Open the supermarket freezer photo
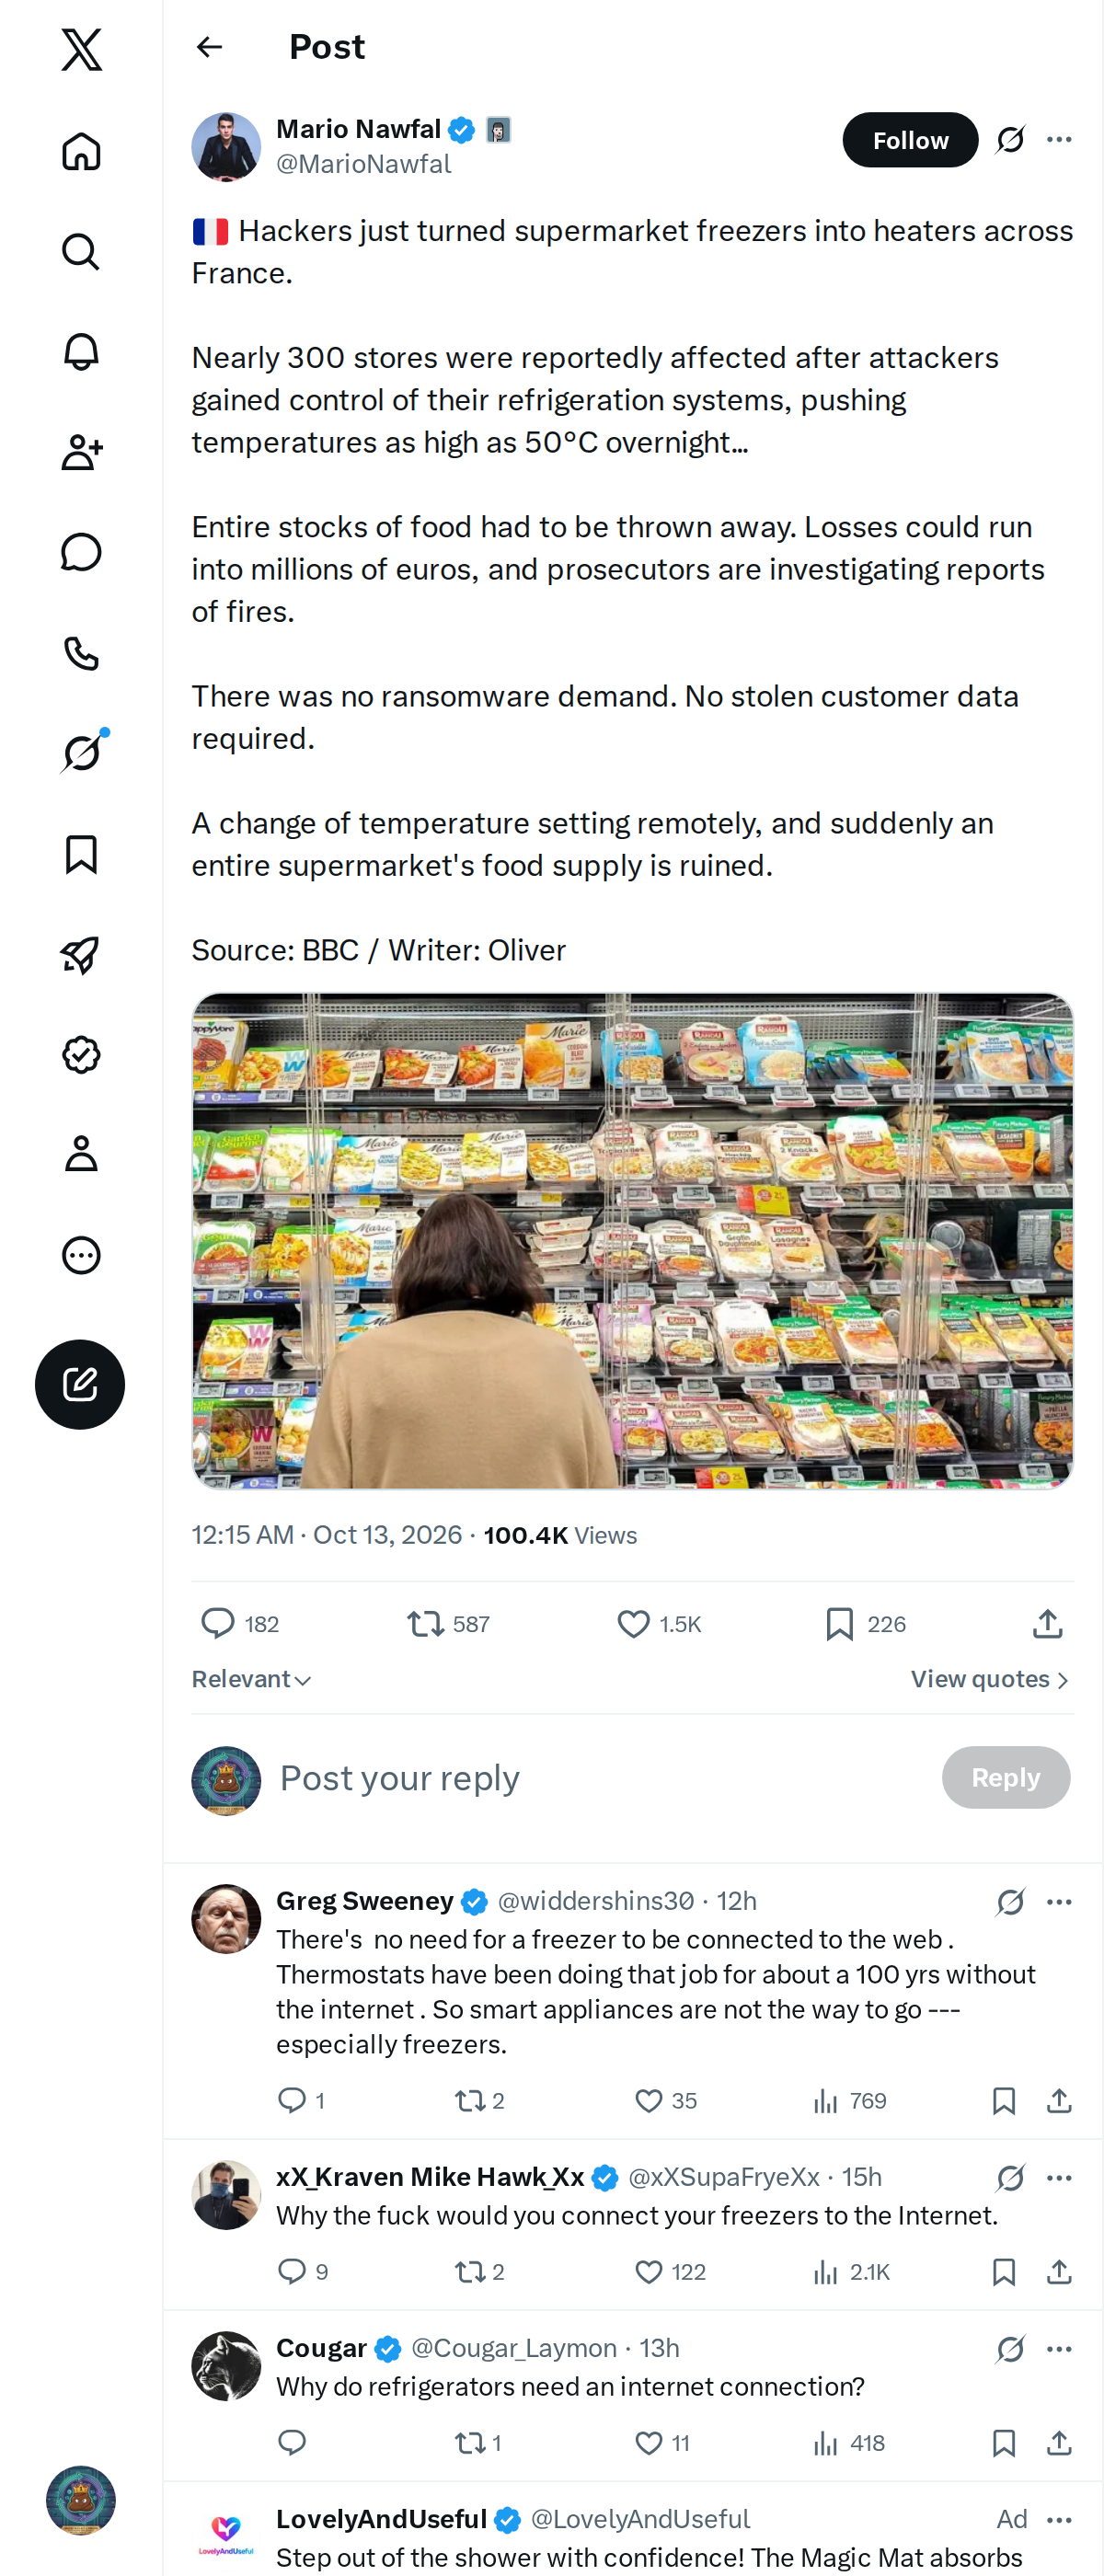This screenshot has width=1104, height=2576. (x=632, y=1240)
